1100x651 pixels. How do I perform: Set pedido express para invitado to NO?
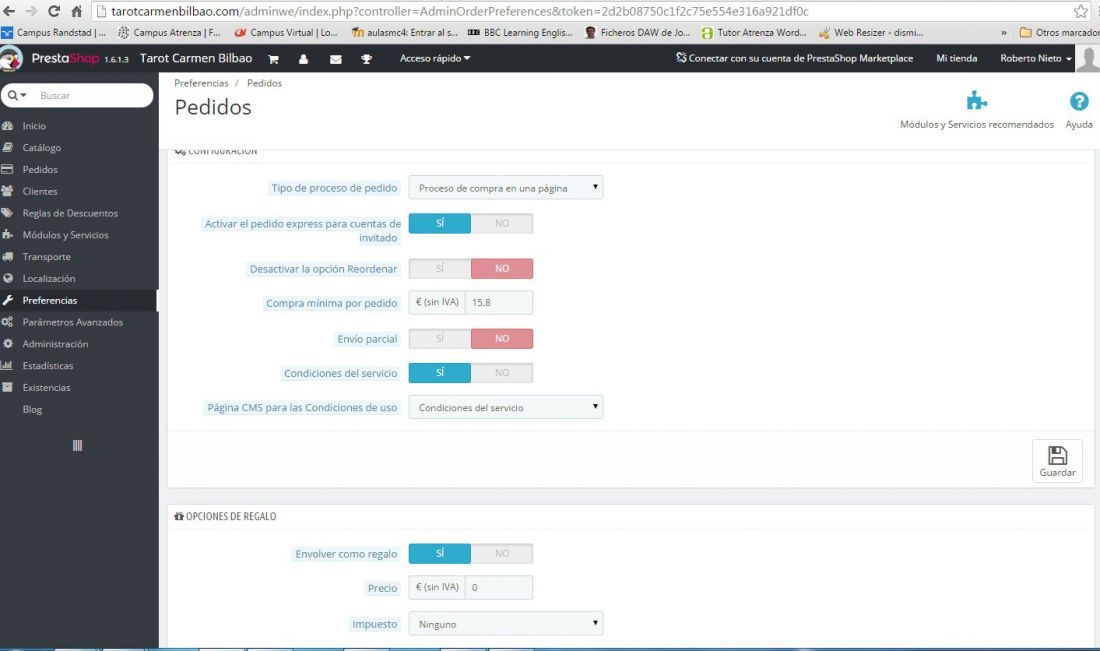point(502,223)
